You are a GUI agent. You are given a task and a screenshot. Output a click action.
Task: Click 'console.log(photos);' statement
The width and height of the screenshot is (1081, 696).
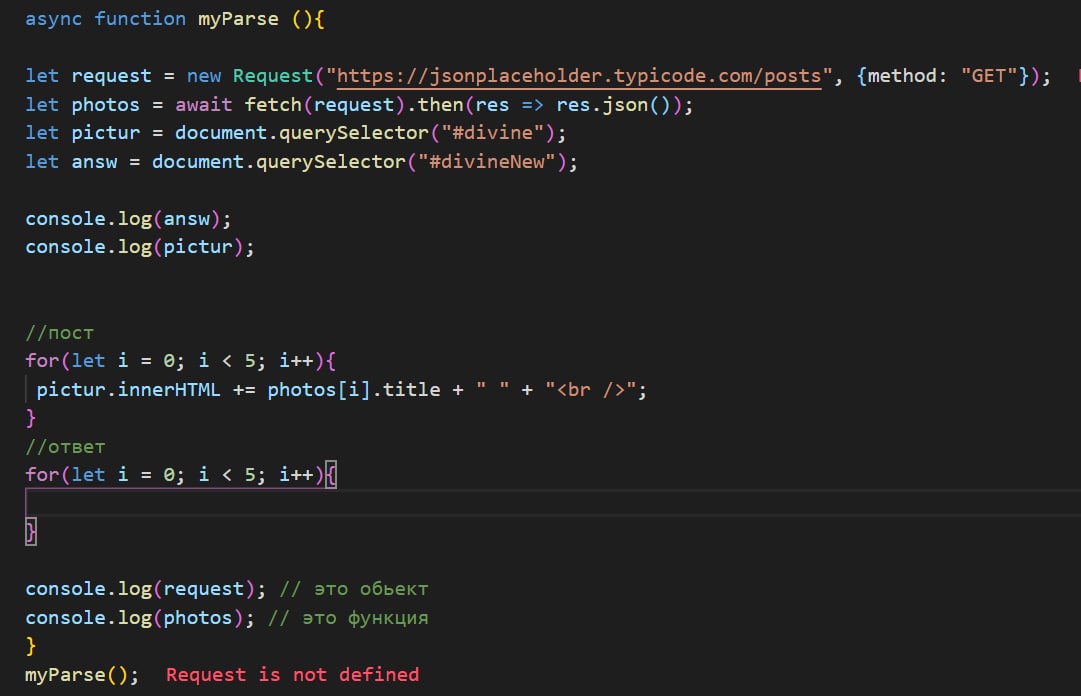tap(140, 618)
